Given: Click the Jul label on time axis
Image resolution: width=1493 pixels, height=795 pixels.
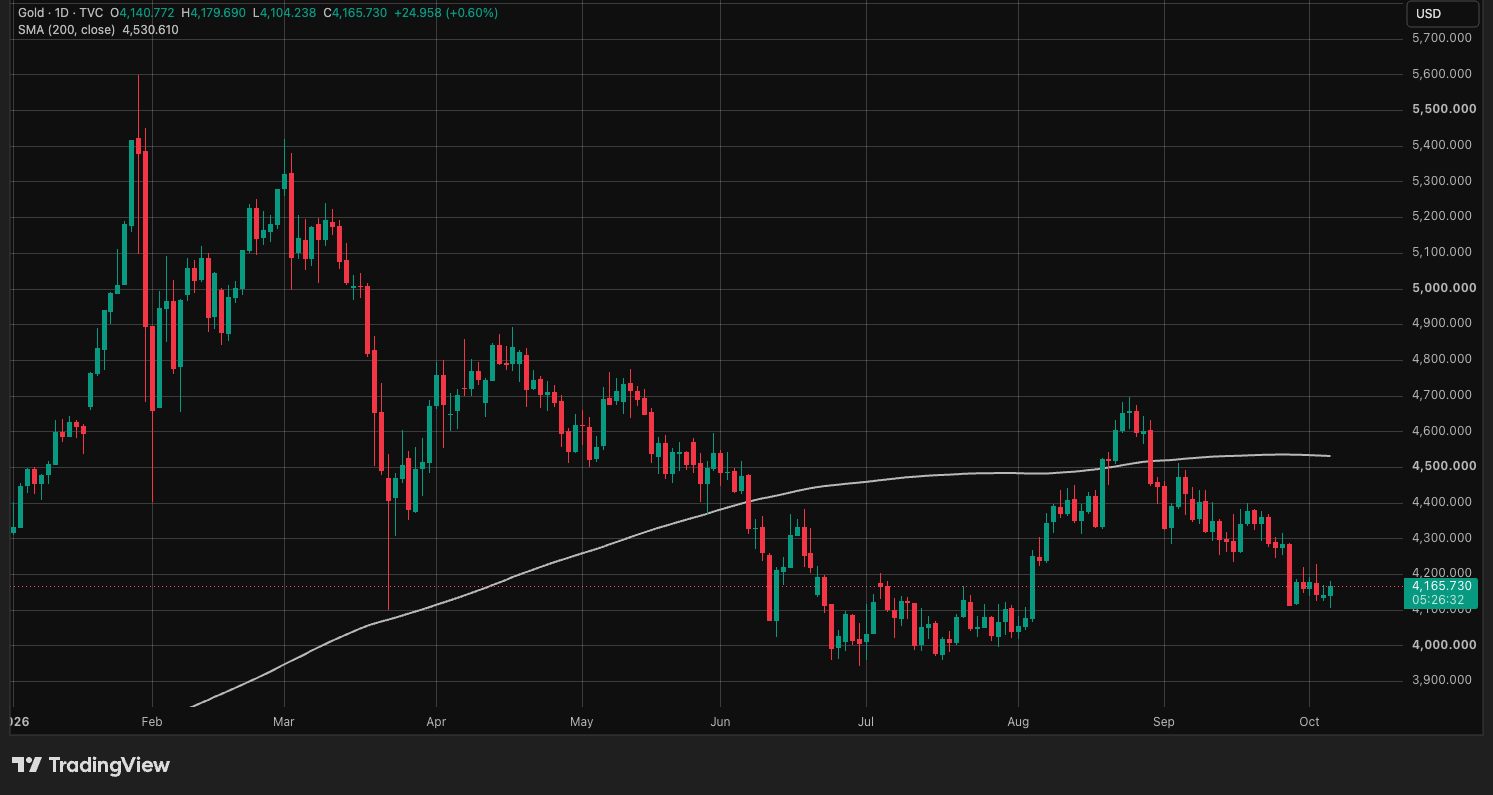Looking at the screenshot, I should click(x=866, y=720).
